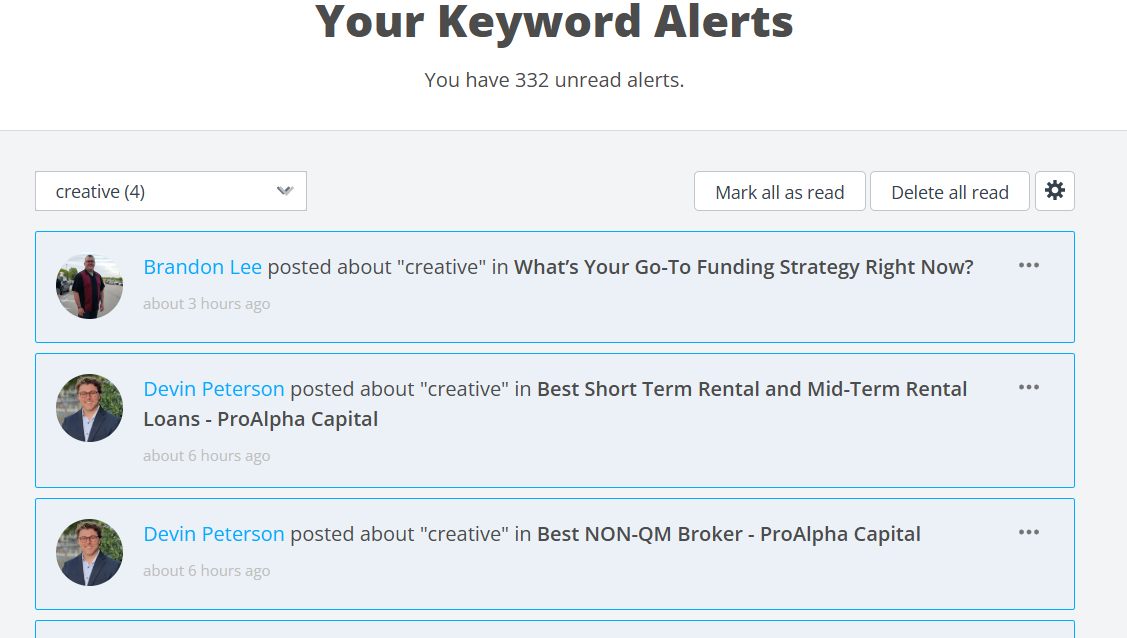Screen dimensions: 1127x638
Task: Open options menu for NON-QM Broker alert
Action: click(1028, 533)
